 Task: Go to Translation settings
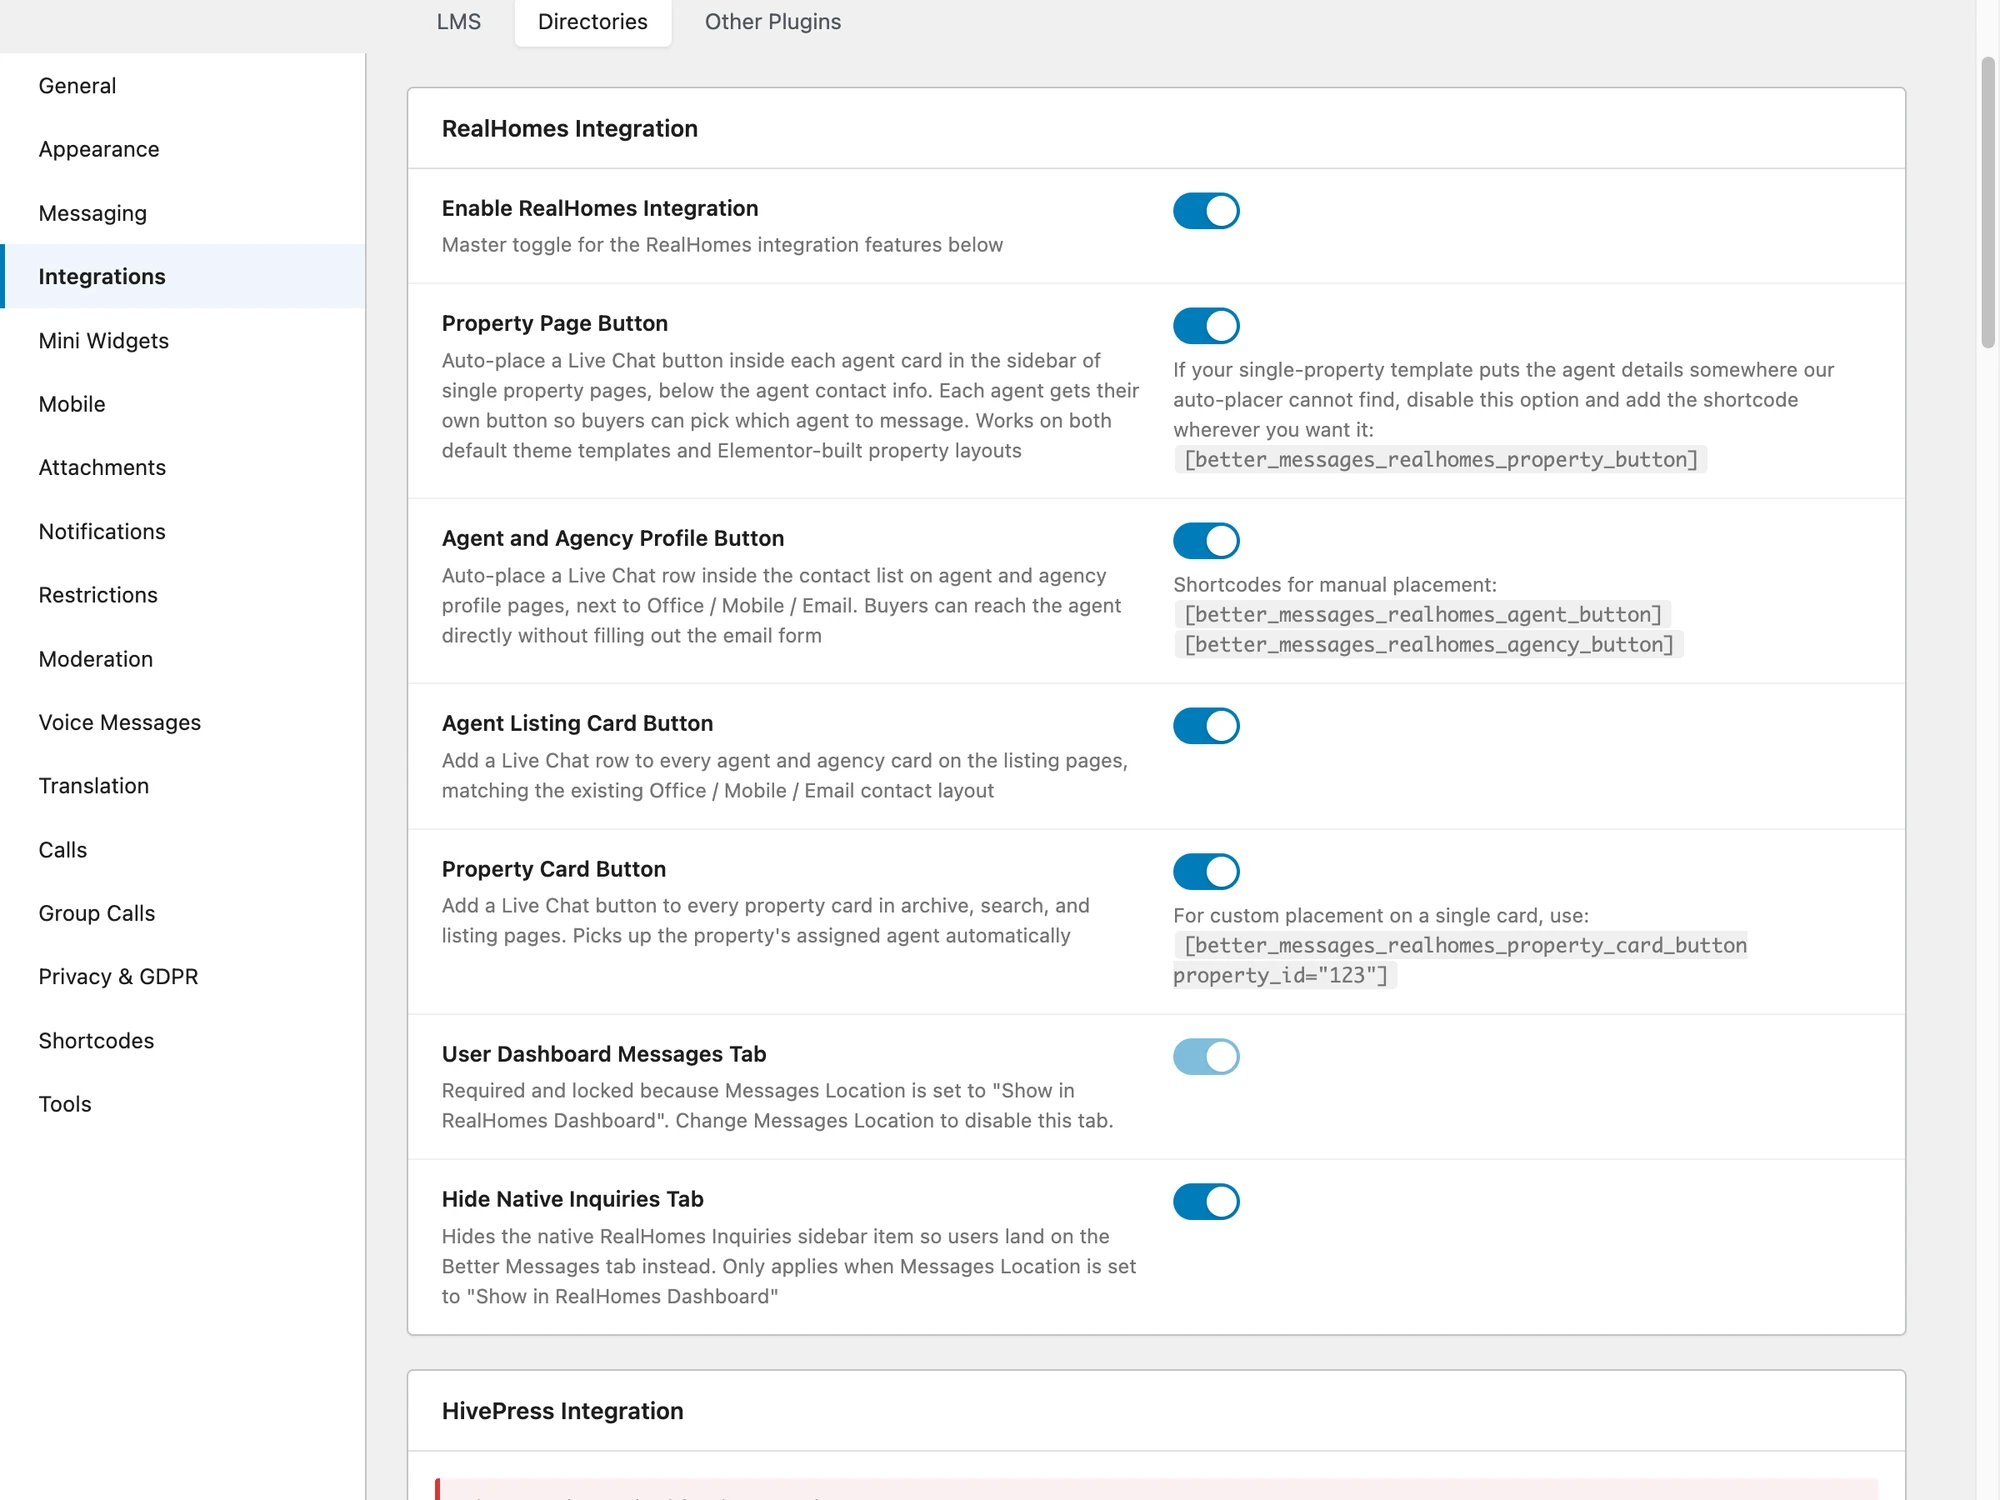183,786
